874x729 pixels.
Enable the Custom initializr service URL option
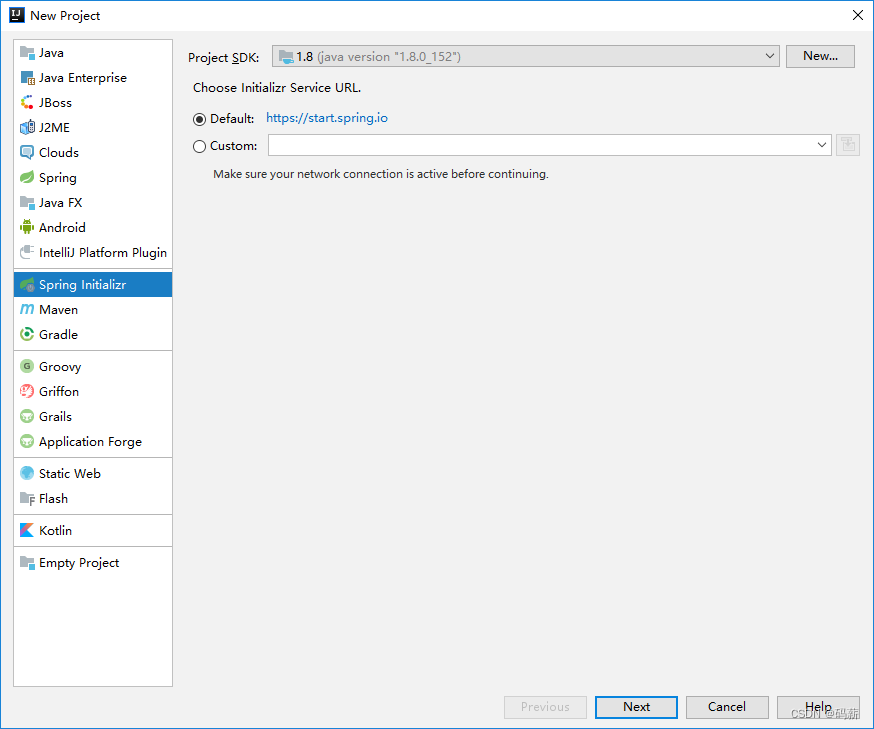[201, 145]
